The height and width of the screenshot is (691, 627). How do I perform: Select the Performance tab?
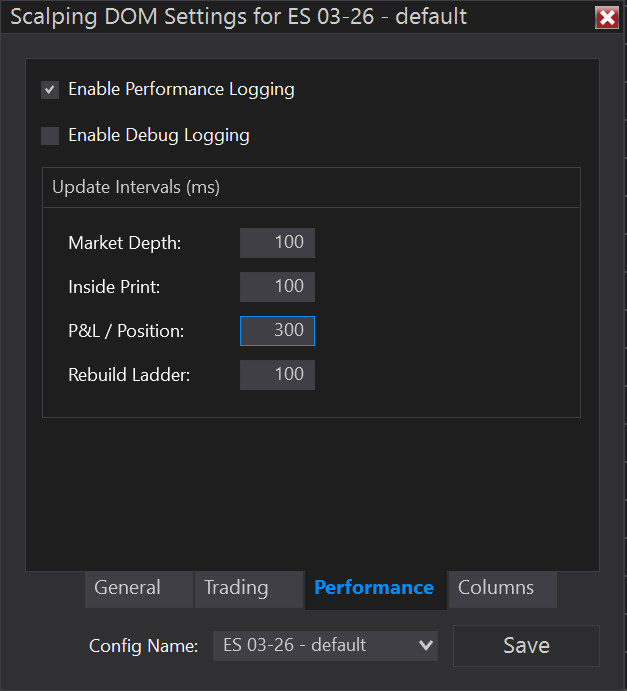pos(374,588)
